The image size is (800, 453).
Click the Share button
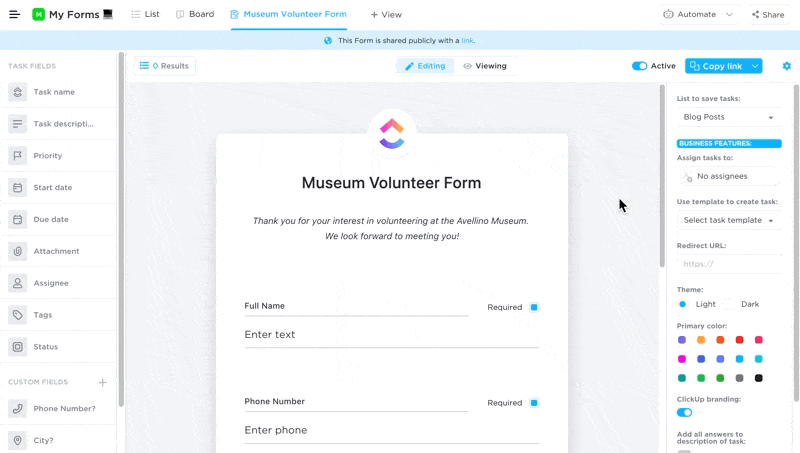pos(768,15)
